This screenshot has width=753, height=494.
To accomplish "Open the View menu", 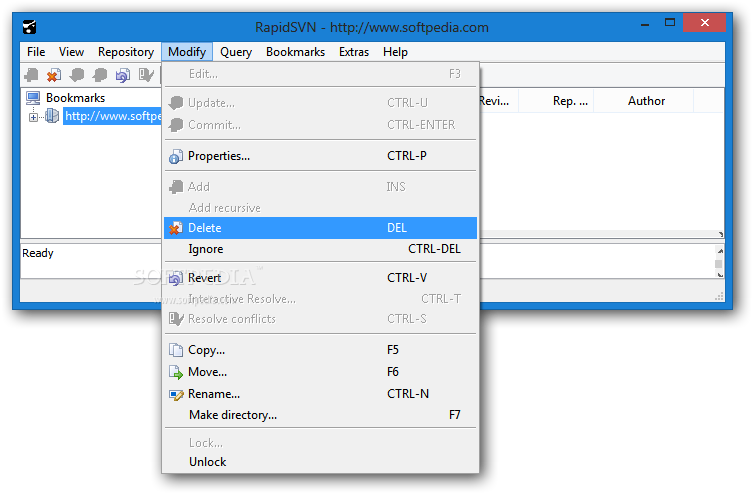I will pyautogui.click(x=71, y=52).
